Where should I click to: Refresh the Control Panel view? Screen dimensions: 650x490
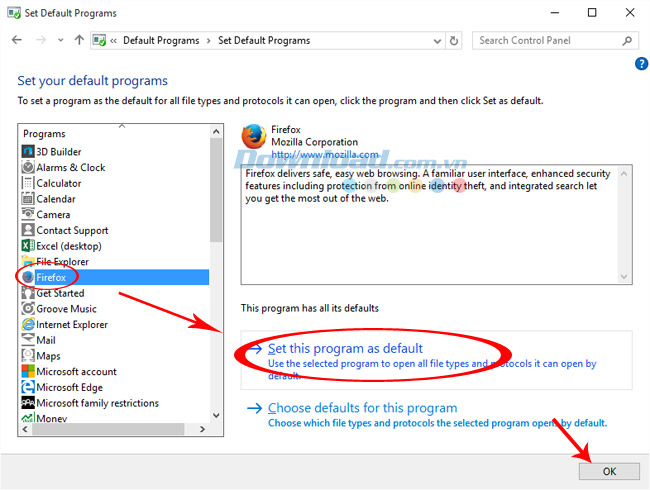coord(454,41)
